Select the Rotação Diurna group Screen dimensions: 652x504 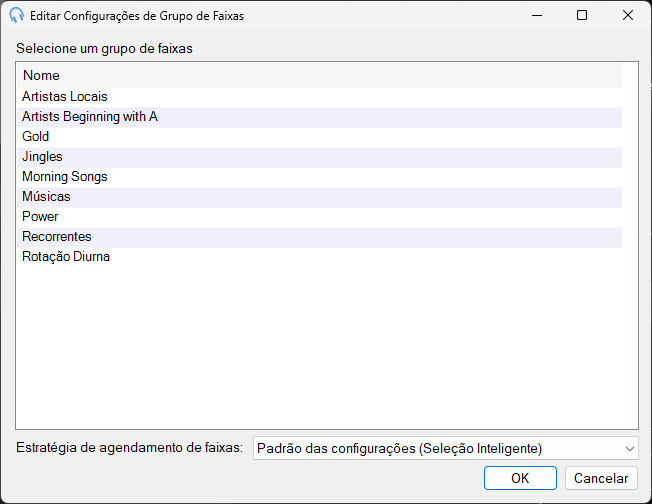click(x=320, y=257)
